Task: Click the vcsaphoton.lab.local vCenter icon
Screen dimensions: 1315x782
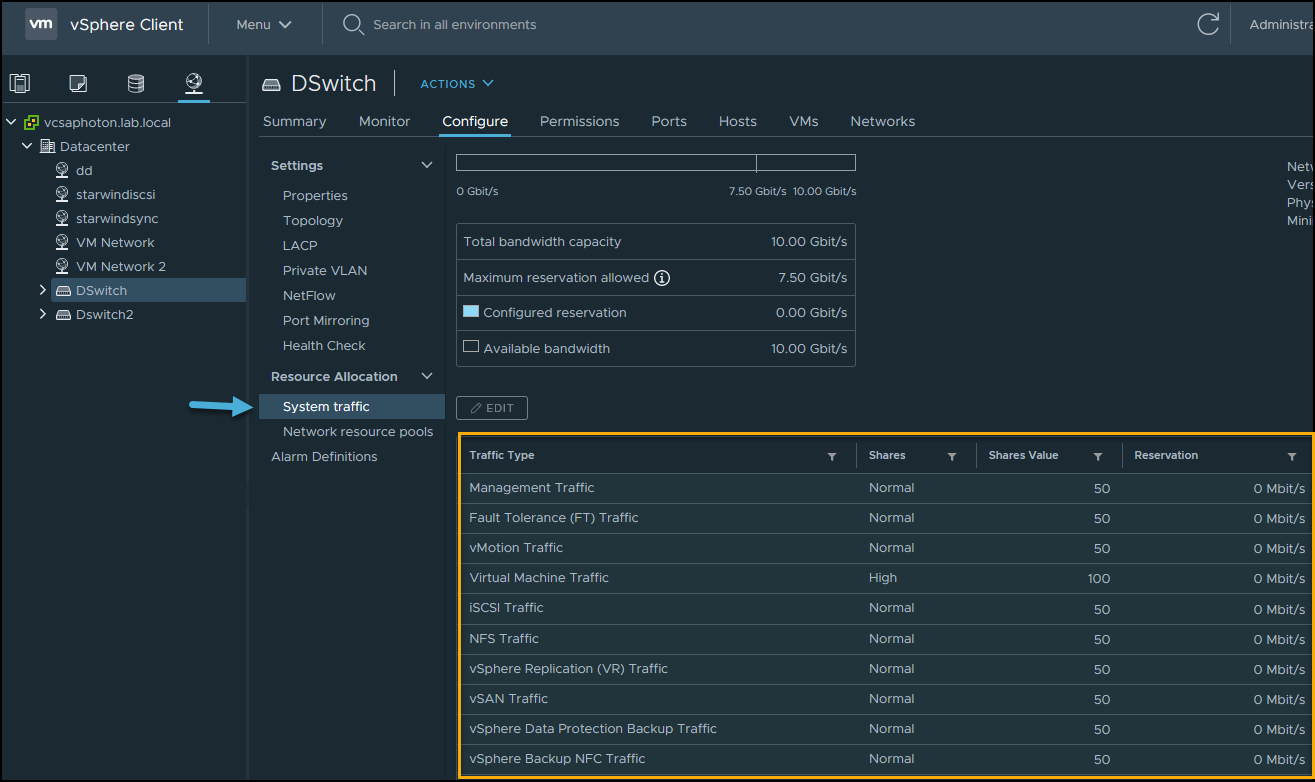Action: point(32,122)
